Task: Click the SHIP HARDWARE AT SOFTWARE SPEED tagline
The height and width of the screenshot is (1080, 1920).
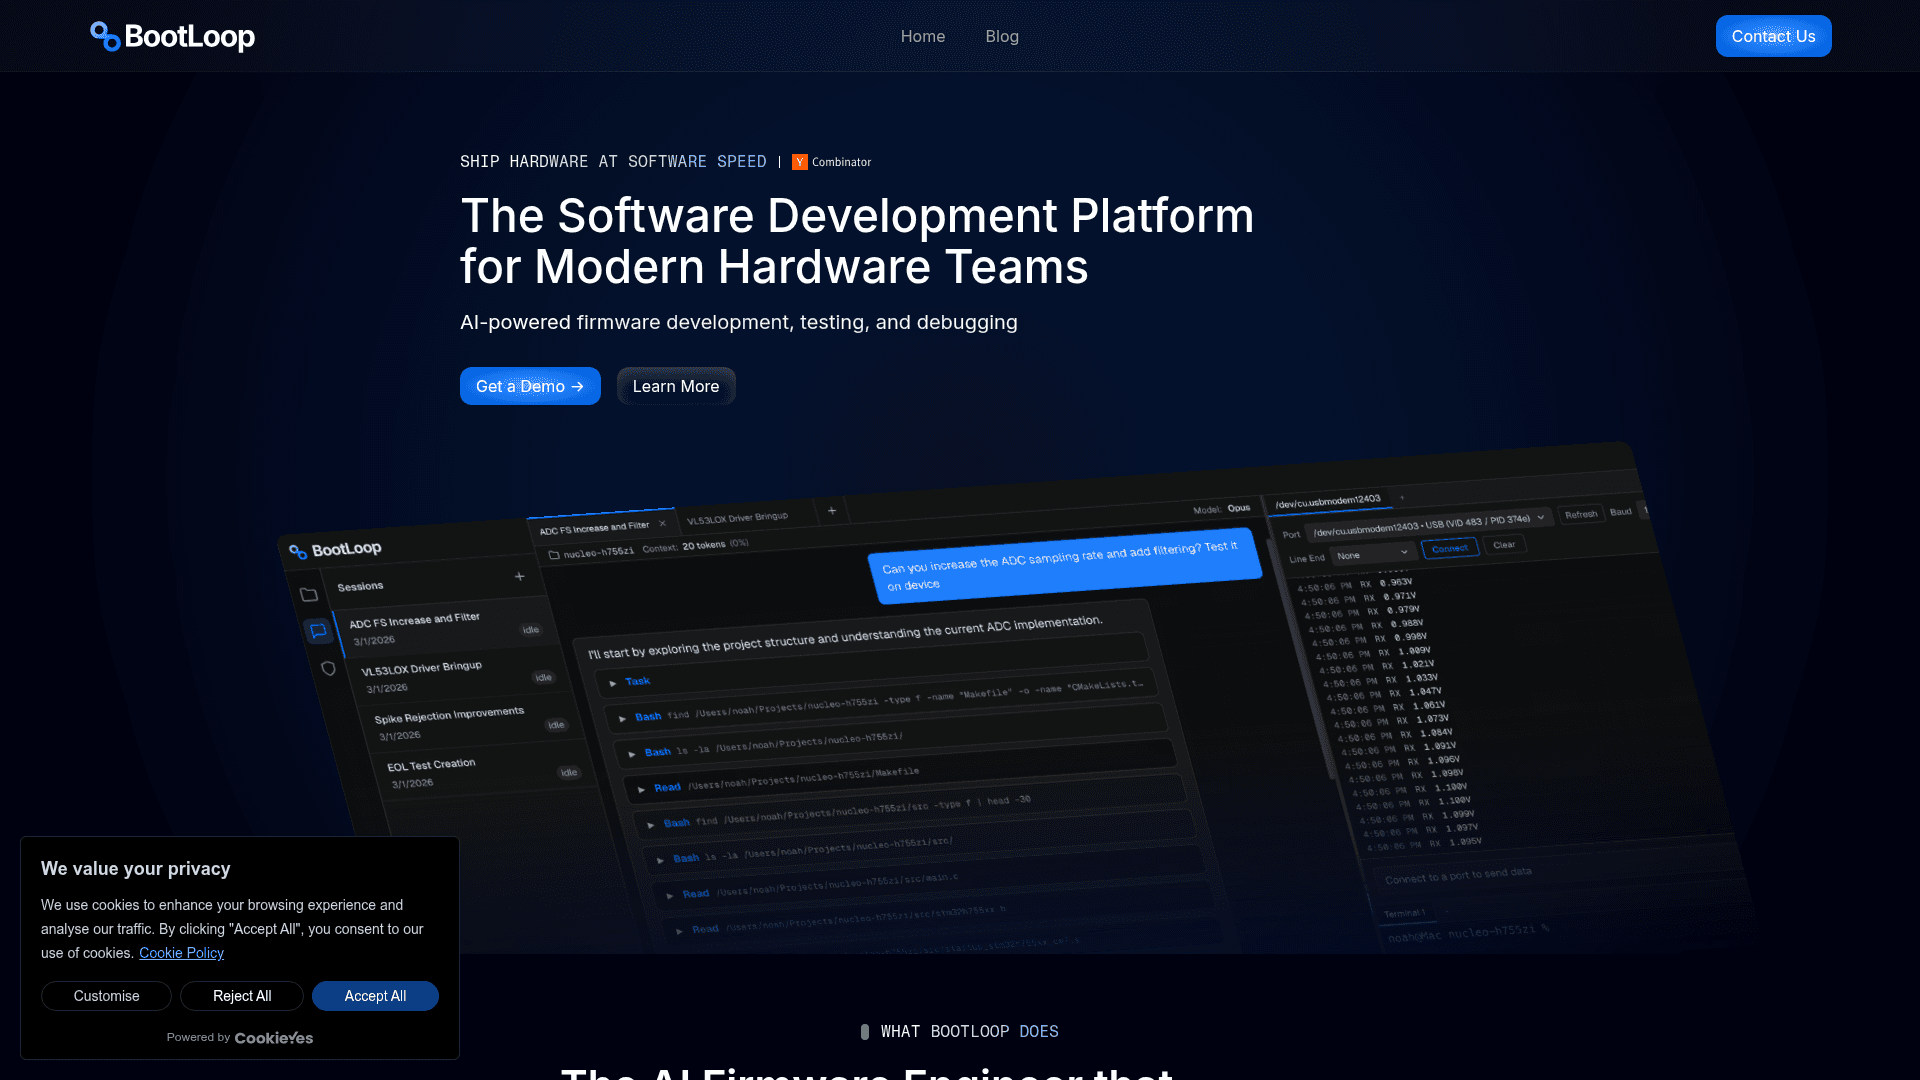Action: 613,162
